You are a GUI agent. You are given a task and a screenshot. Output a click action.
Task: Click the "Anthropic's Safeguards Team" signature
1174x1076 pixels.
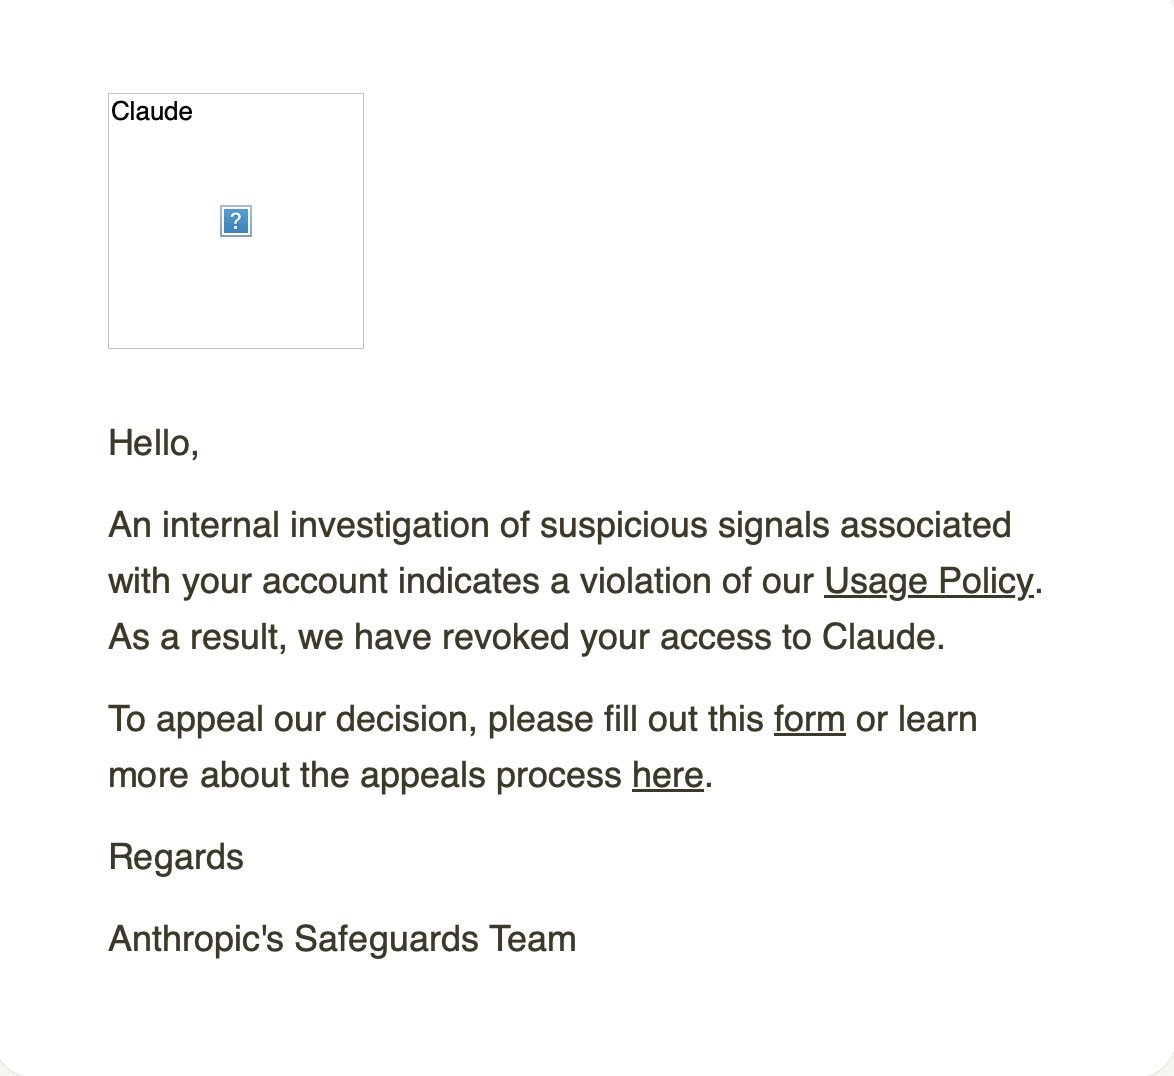[342, 939]
